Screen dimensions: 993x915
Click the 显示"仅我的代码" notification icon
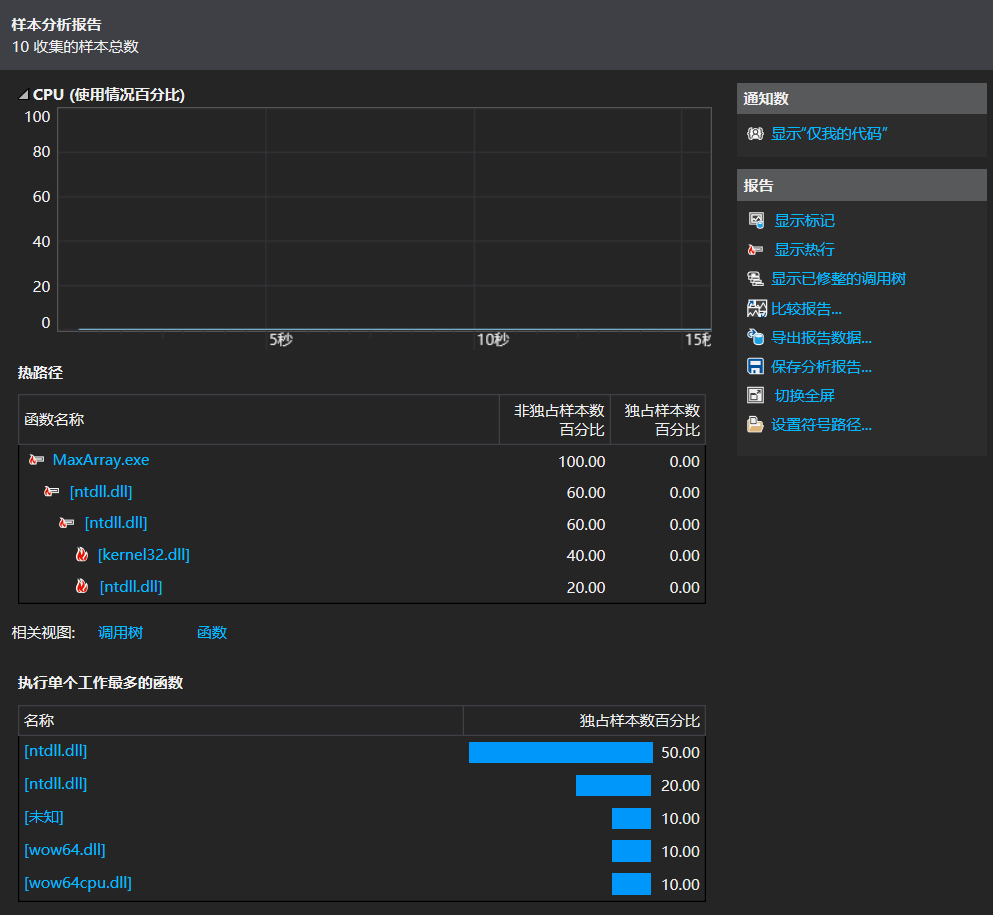[755, 134]
